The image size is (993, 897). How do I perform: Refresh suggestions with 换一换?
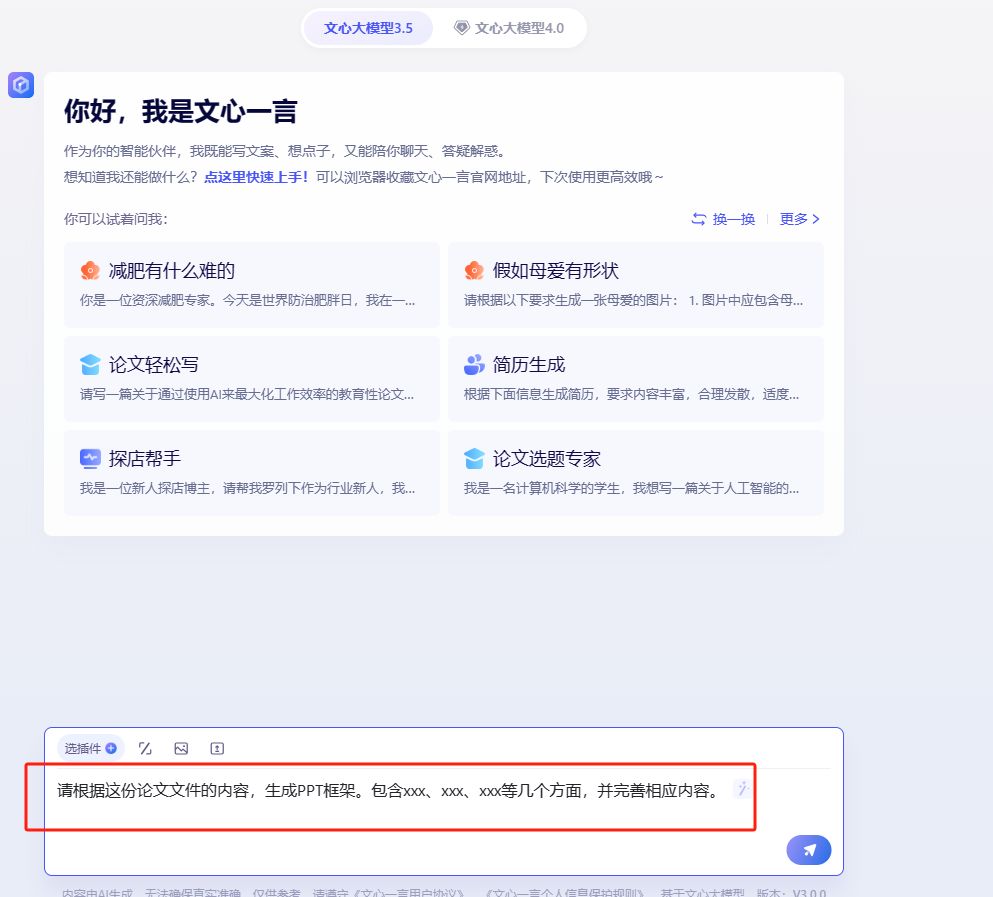tap(723, 219)
